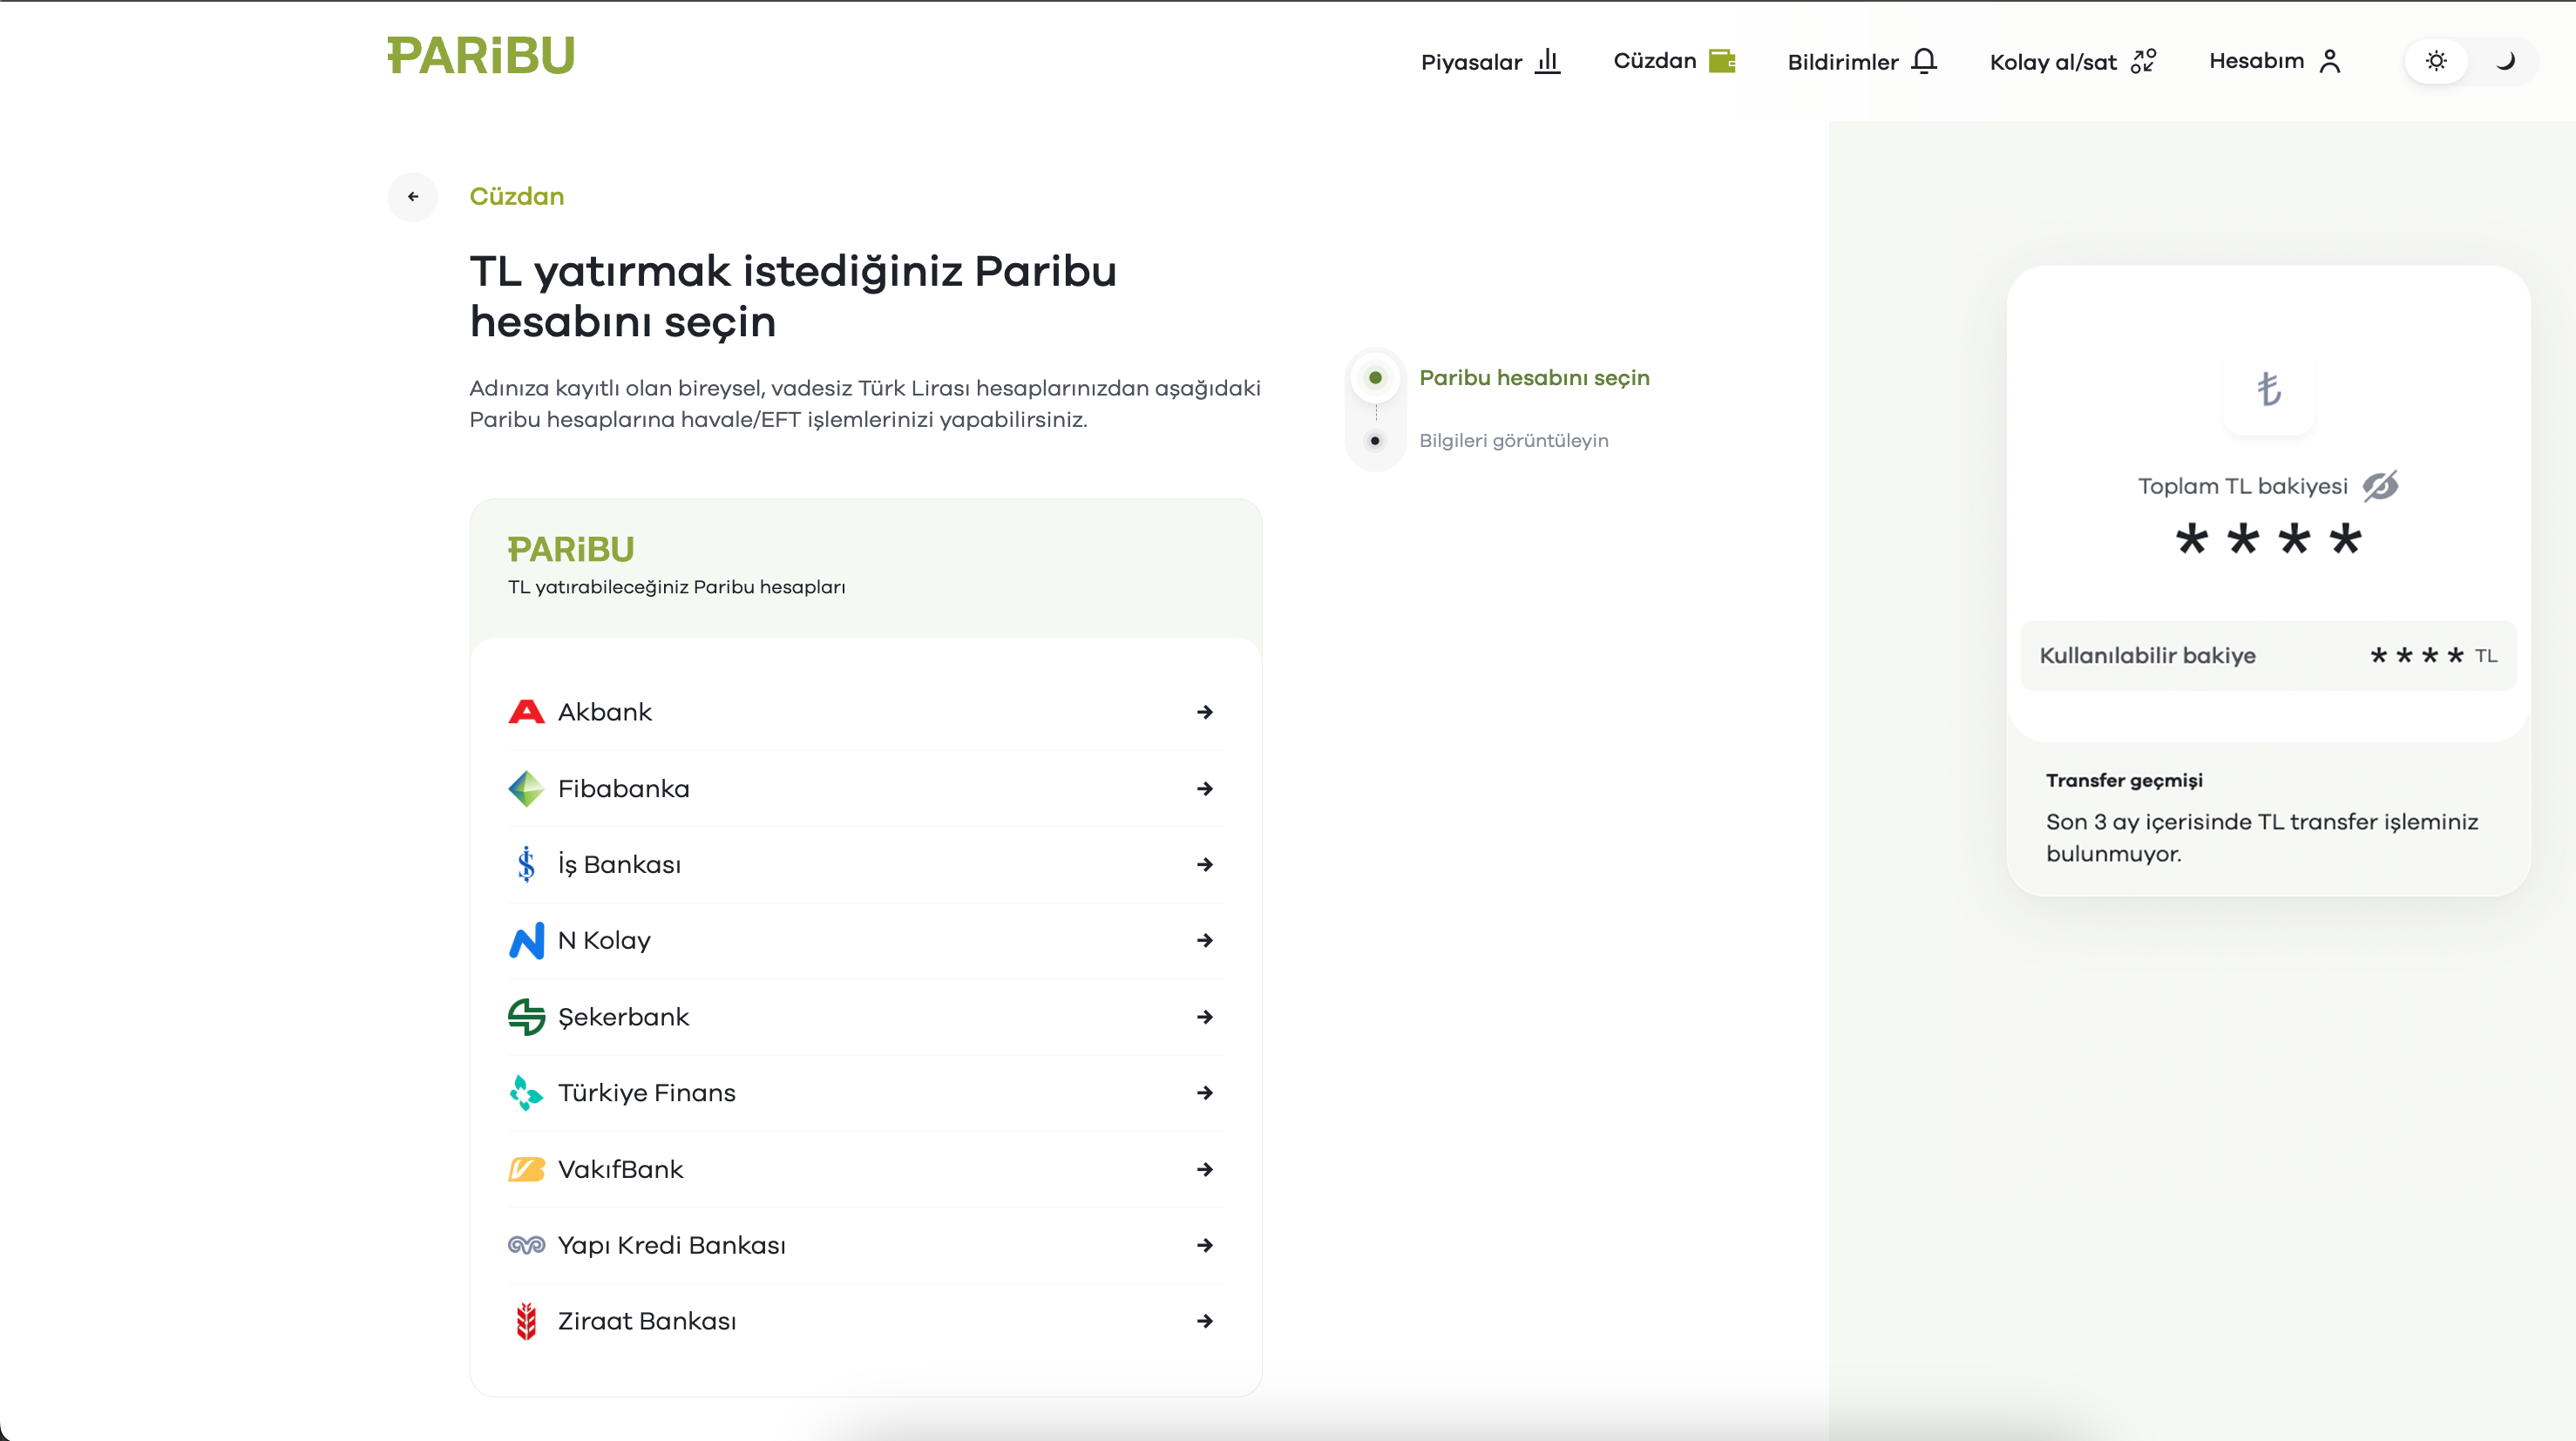Click the Fibabanka diamond logo icon

point(526,789)
